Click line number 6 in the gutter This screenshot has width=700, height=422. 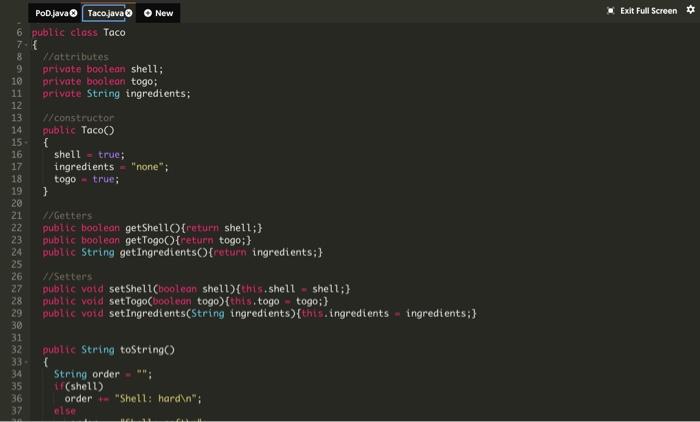click(x=19, y=33)
